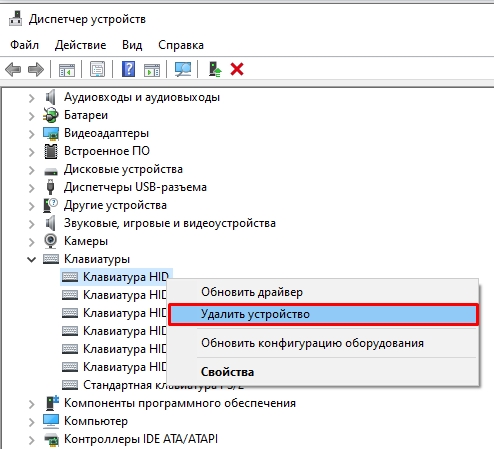Click the Forward arrow in the toolbar

click(x=36, y=70)
